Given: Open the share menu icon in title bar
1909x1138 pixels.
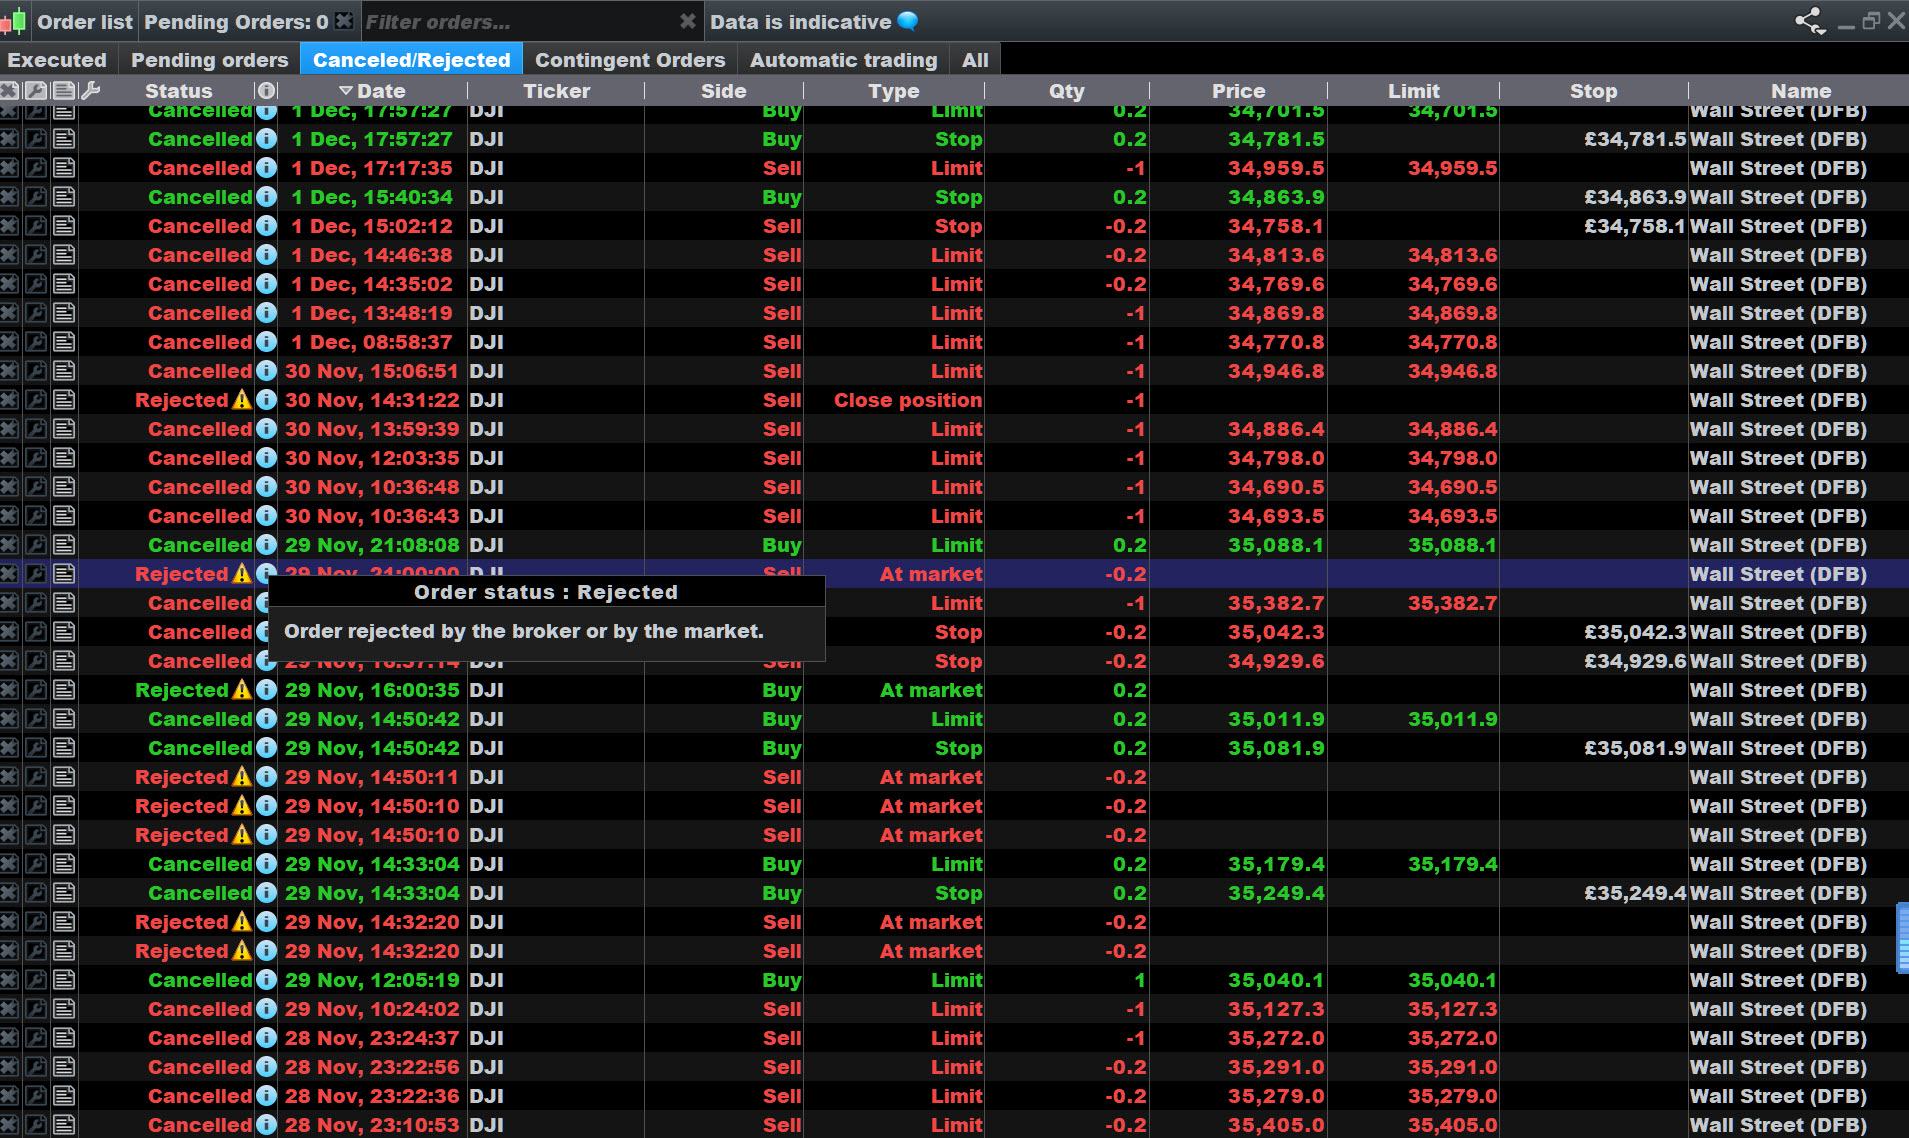Looking at the screenshot, I should click(1810, 21).
